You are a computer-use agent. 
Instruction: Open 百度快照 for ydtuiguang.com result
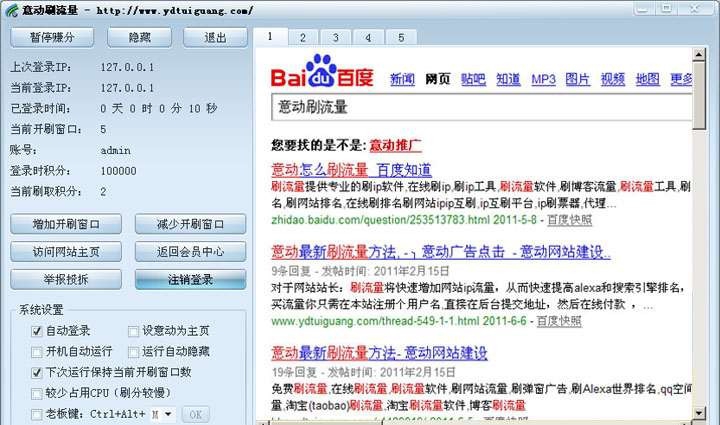[x=559, y=321]
